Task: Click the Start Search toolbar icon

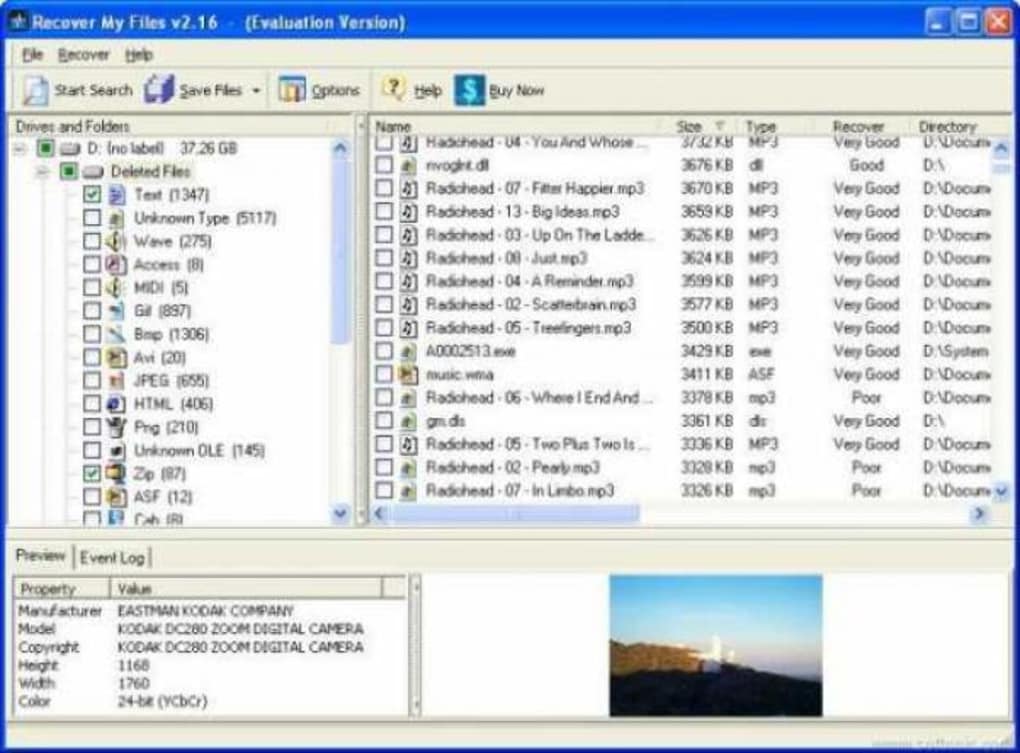Action: tap(35, 89)
